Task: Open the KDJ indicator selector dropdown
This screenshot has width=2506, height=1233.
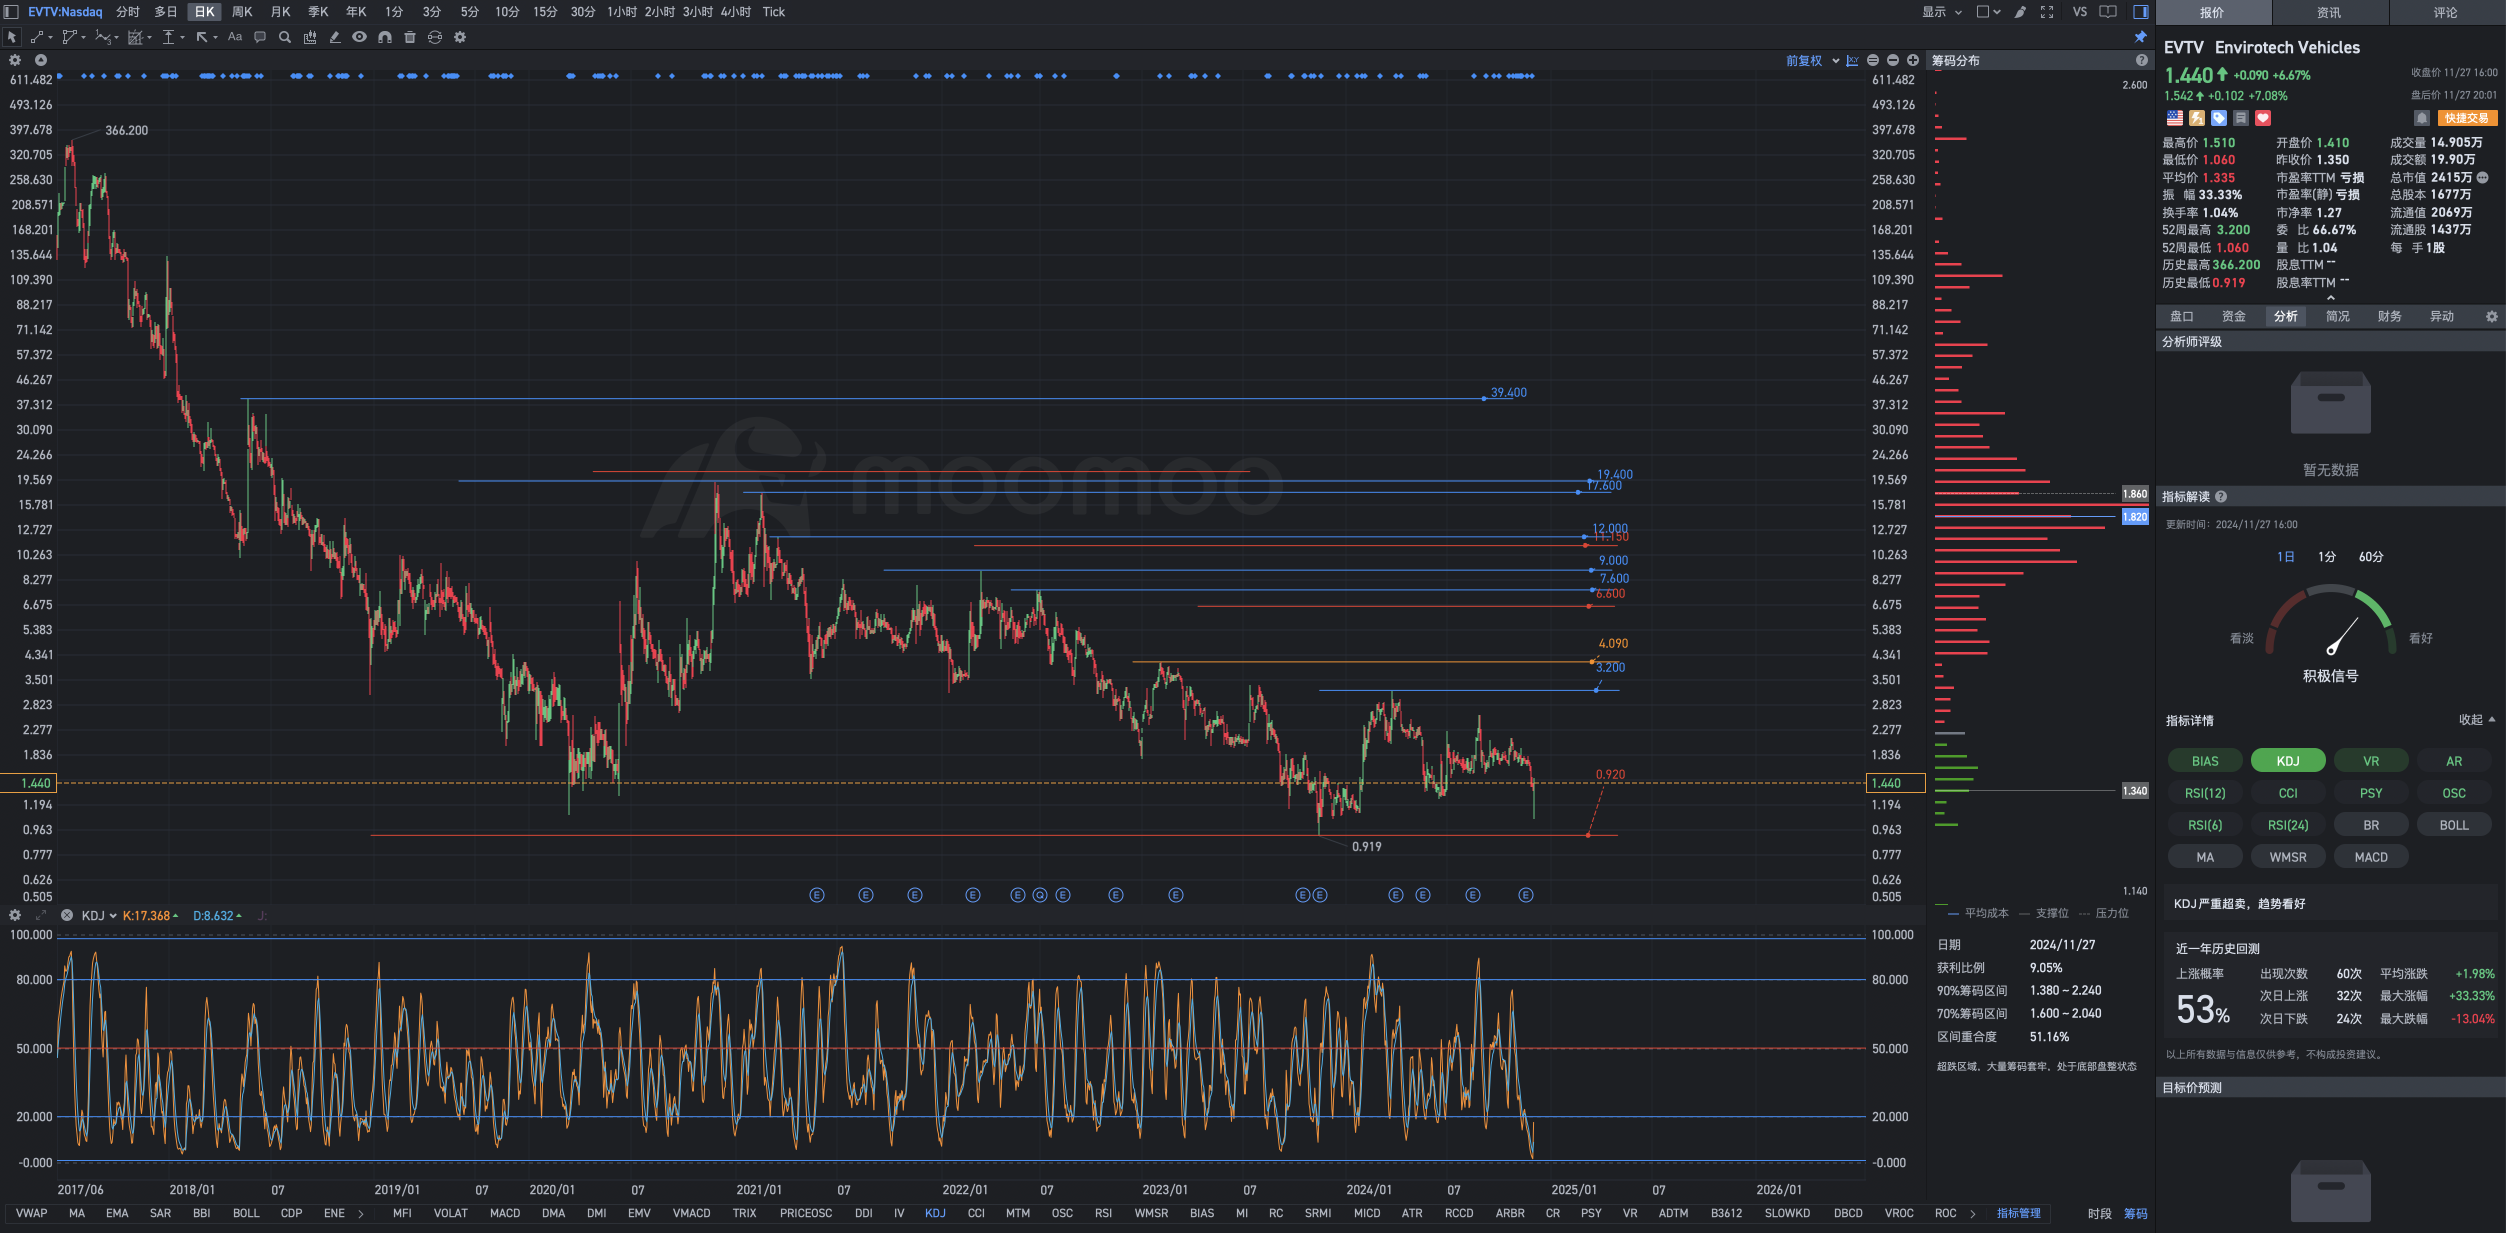Action: pyautogui.click(x=99, y=915)
